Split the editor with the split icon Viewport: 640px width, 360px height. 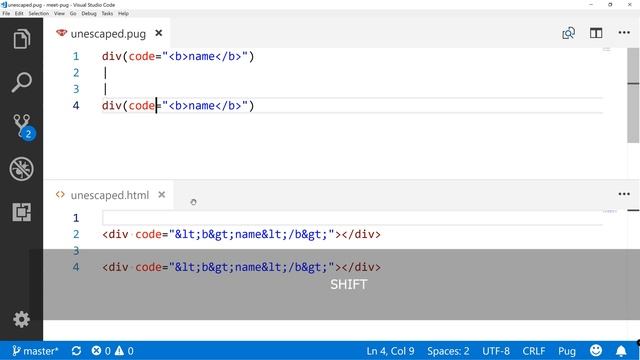[x=596, y=33]
